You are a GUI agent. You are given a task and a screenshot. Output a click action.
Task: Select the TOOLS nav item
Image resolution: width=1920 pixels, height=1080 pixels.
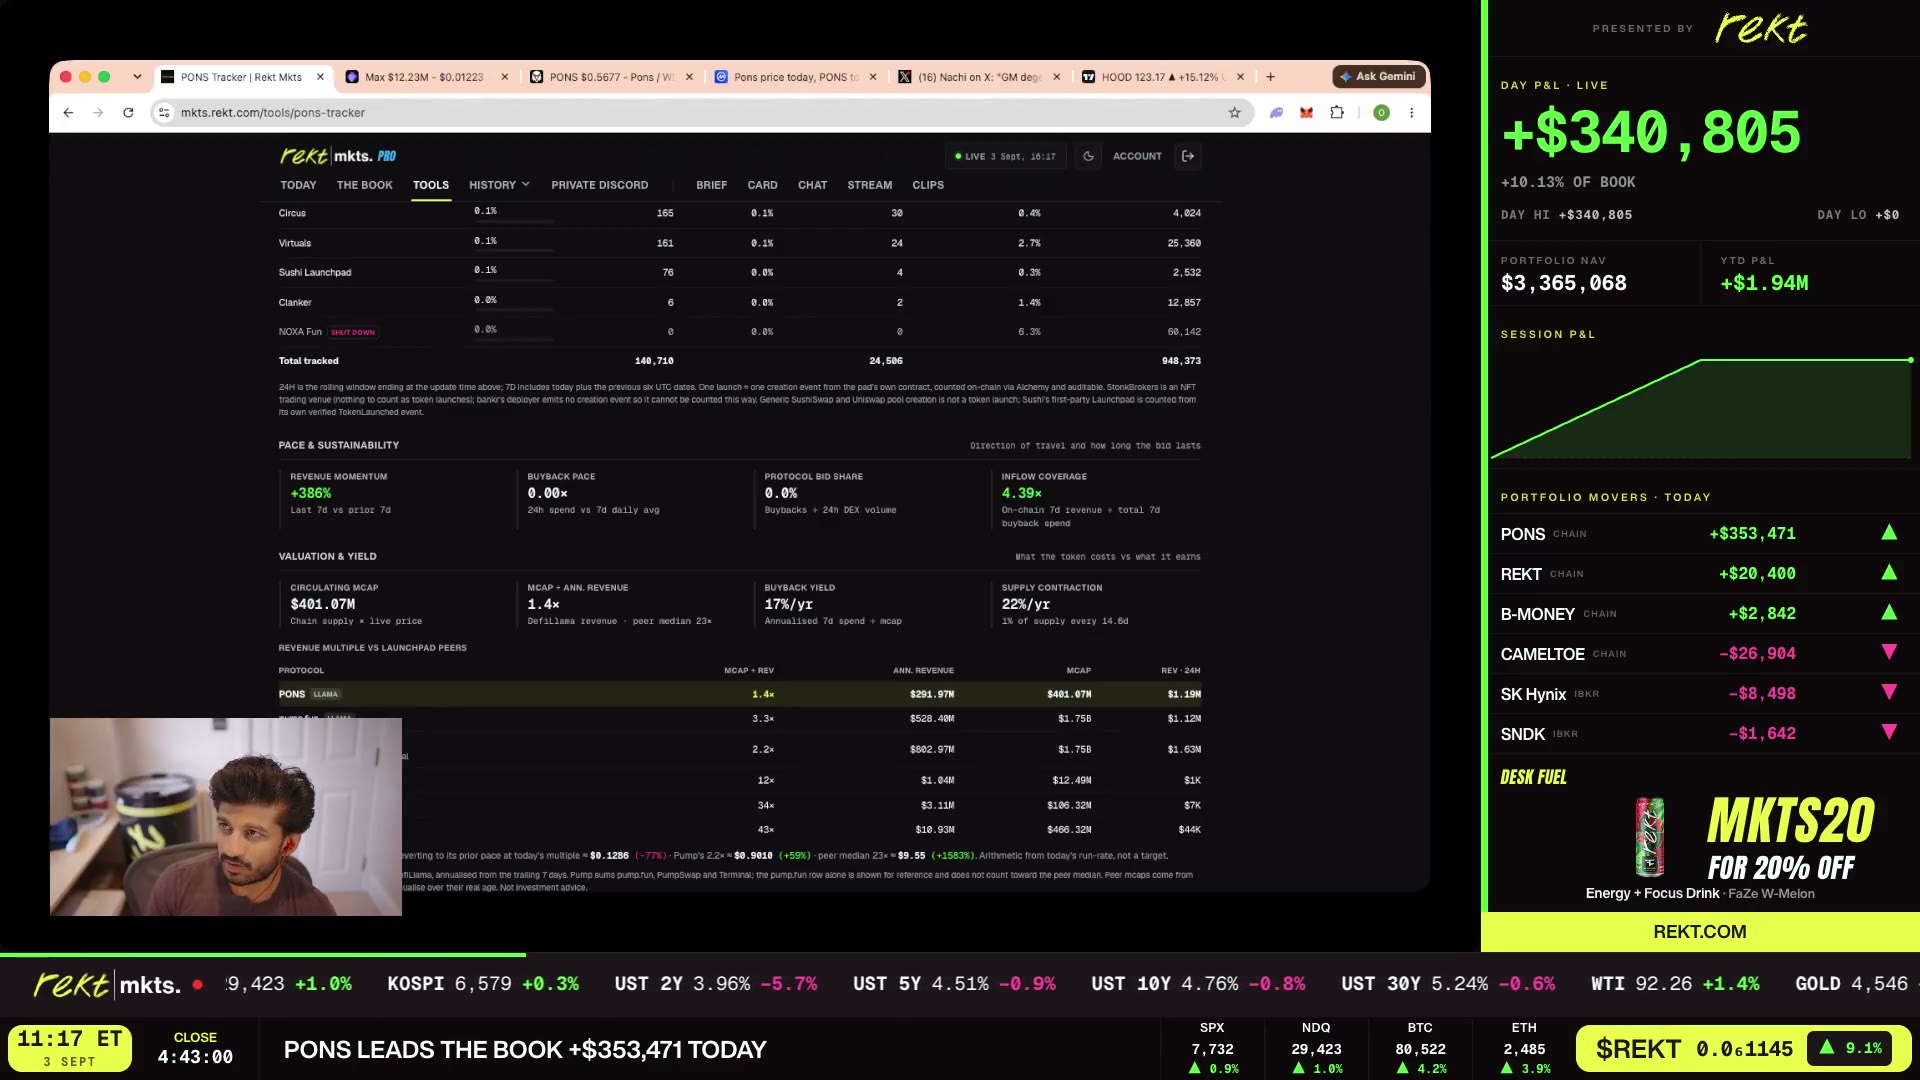431,185
